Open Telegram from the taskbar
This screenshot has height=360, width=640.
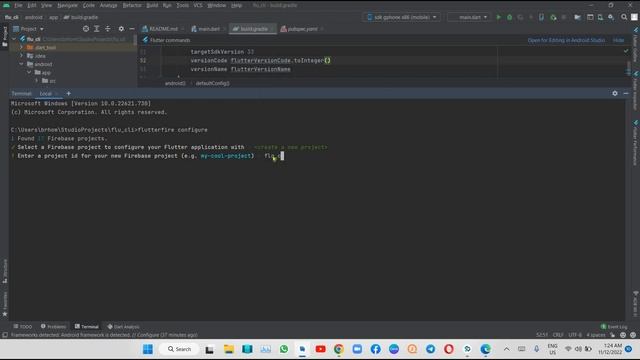[431, 349]
